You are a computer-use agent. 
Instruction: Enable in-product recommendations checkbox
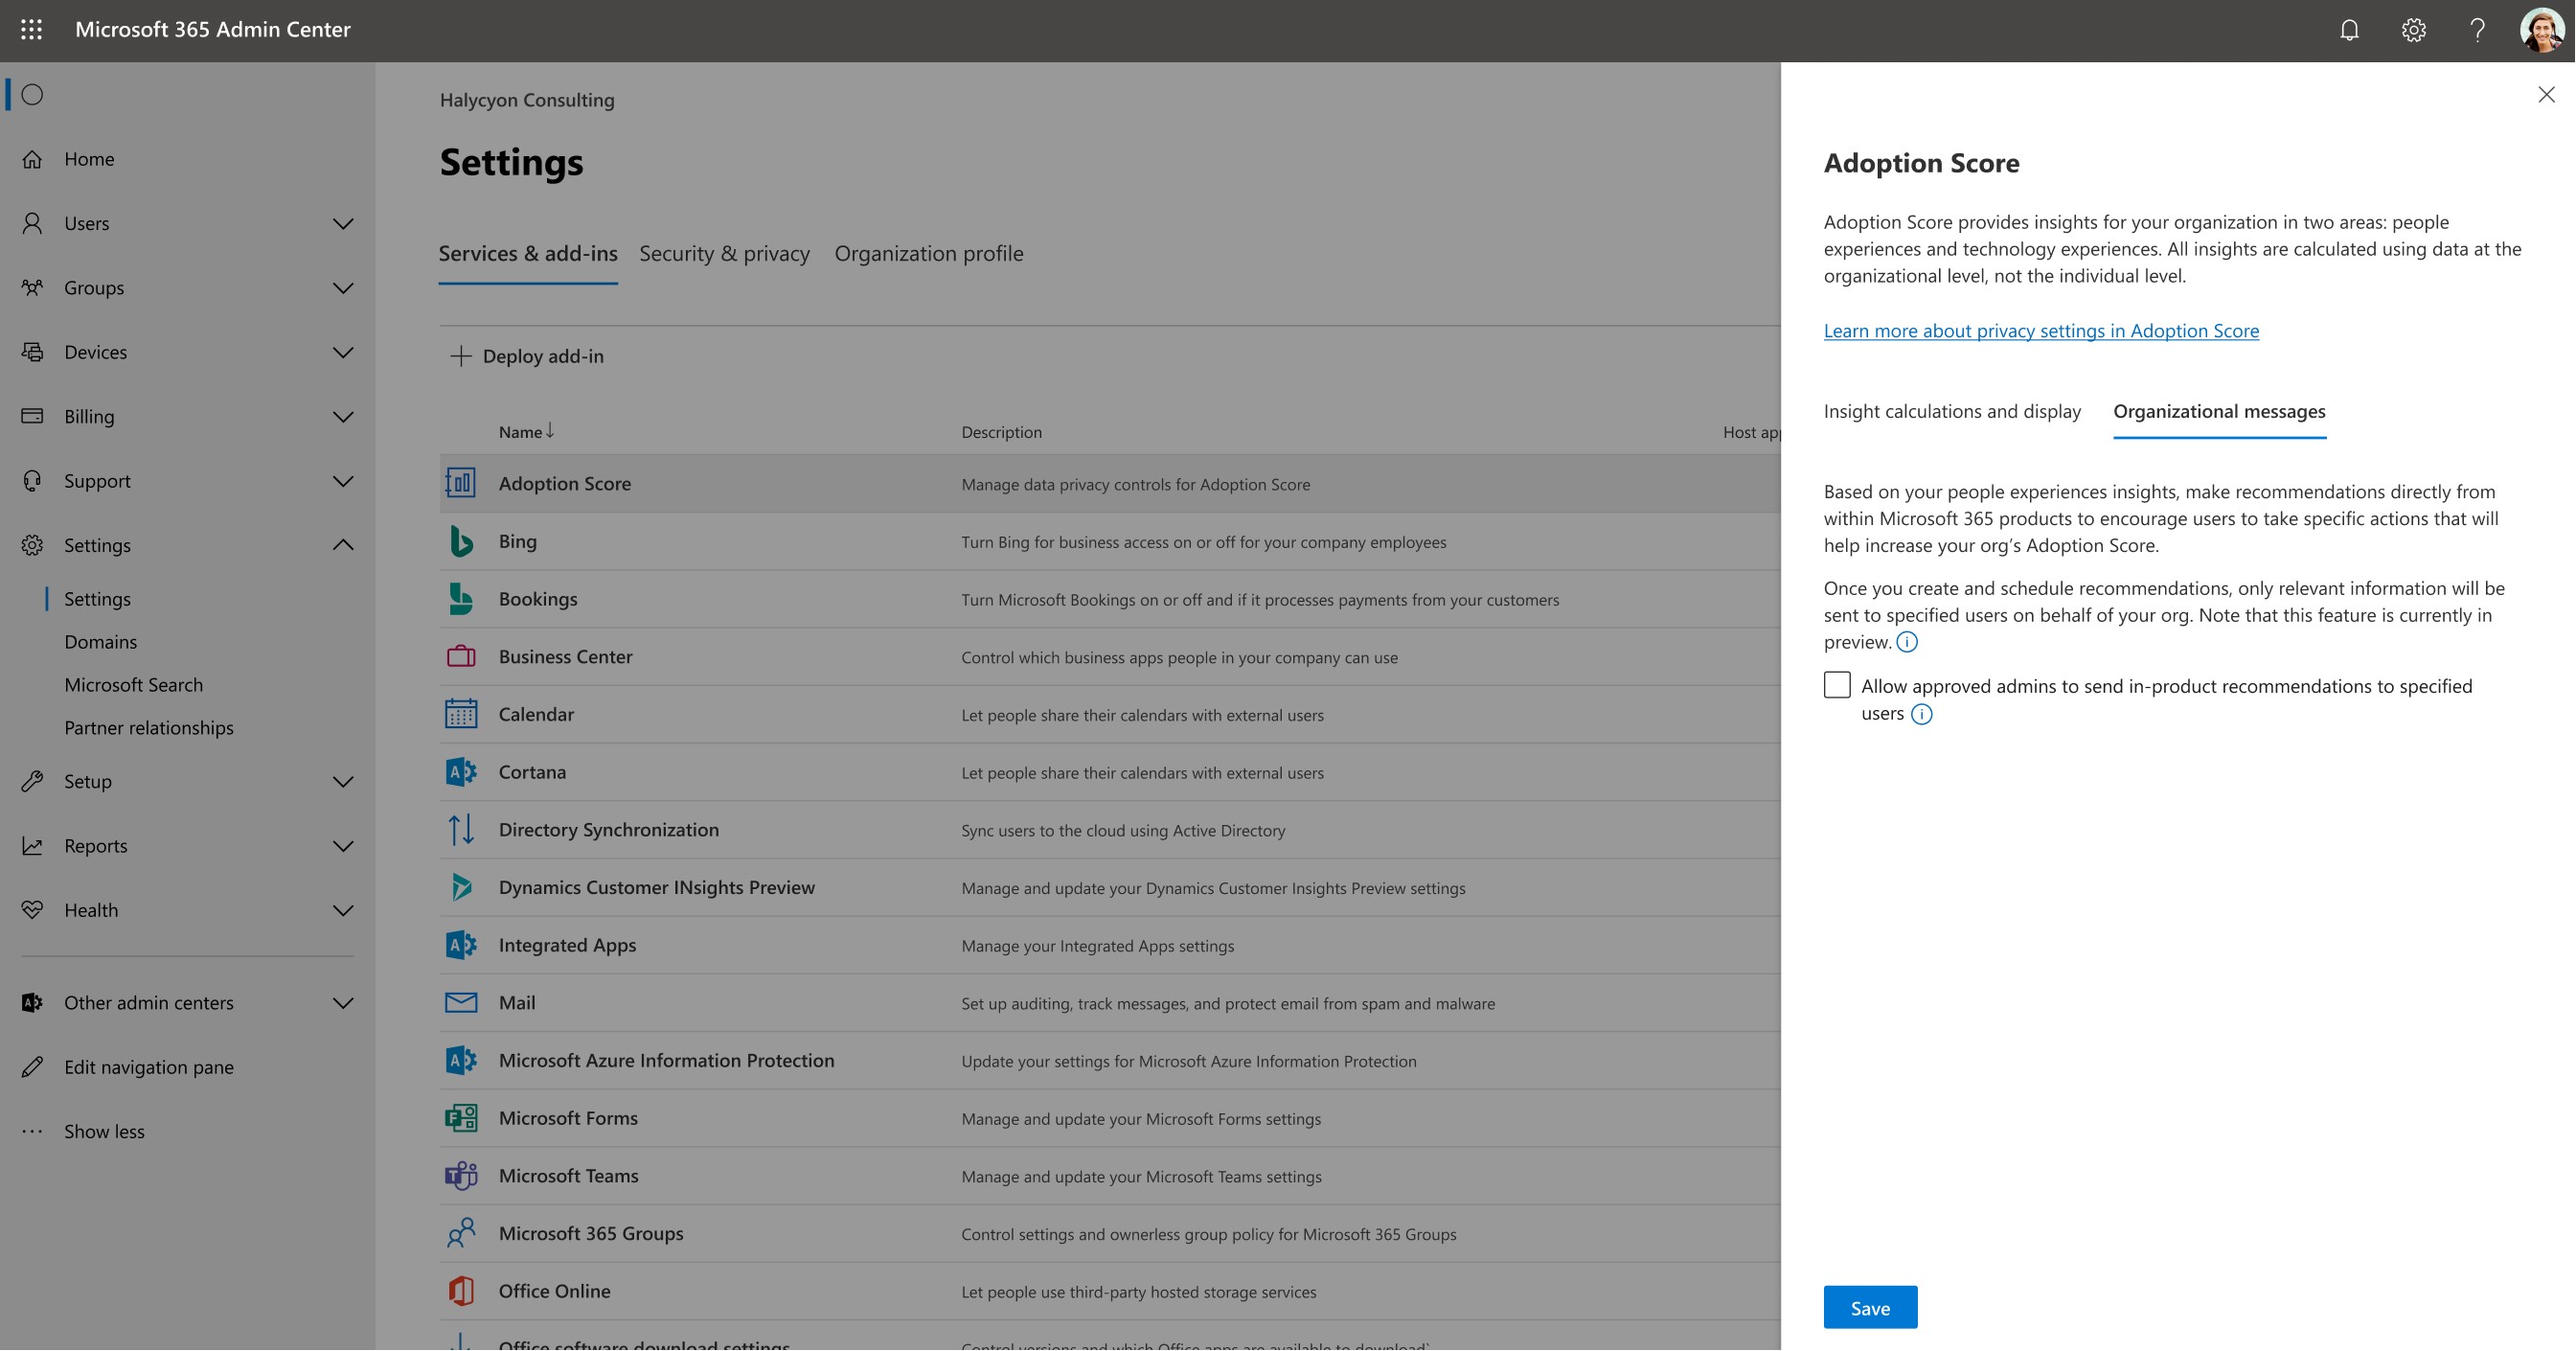click(x=1837, y=685)
